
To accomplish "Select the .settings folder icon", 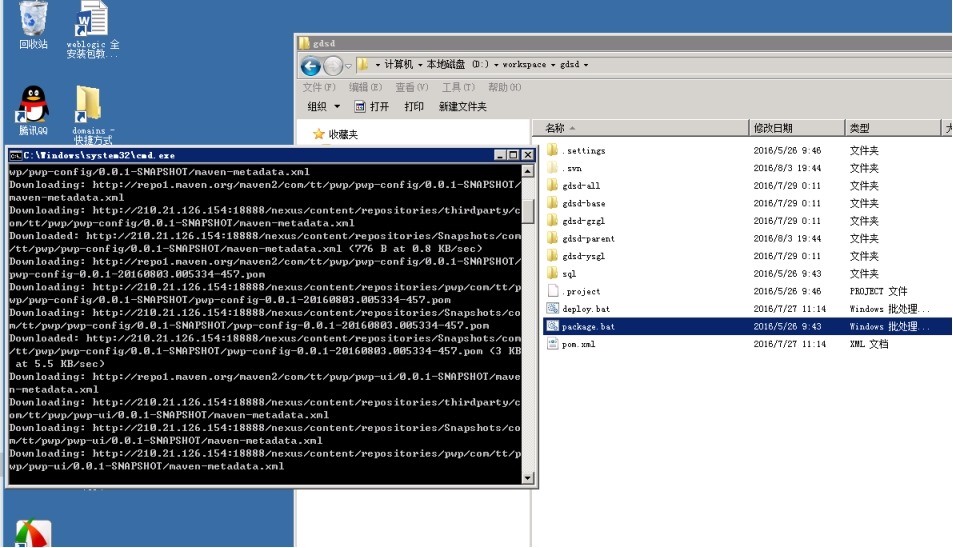I will [552, 150].
